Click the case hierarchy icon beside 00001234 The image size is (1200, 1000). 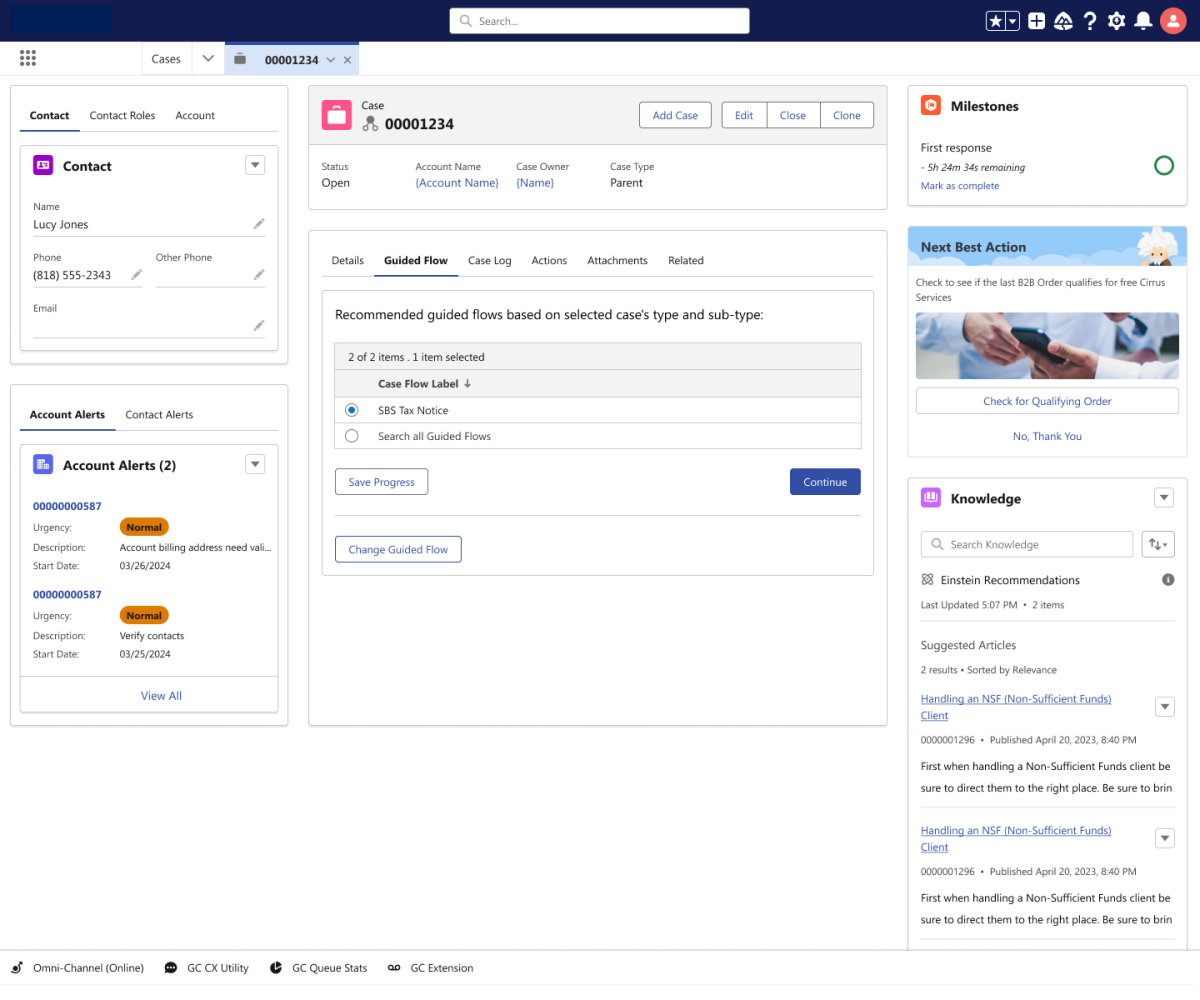370,124
